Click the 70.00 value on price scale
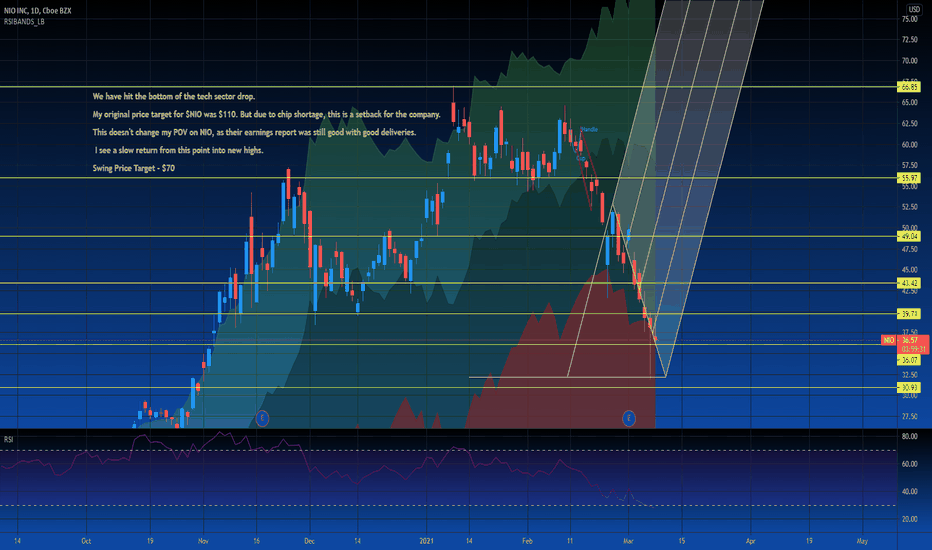This screenshot has width=932, height=550. pos(909,61)
